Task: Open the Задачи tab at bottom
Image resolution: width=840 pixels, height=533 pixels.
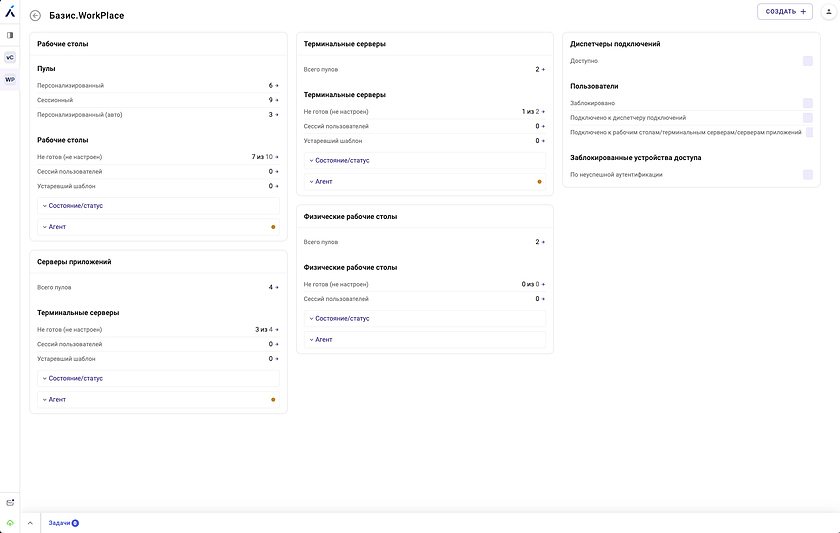Action: [62, 523]
